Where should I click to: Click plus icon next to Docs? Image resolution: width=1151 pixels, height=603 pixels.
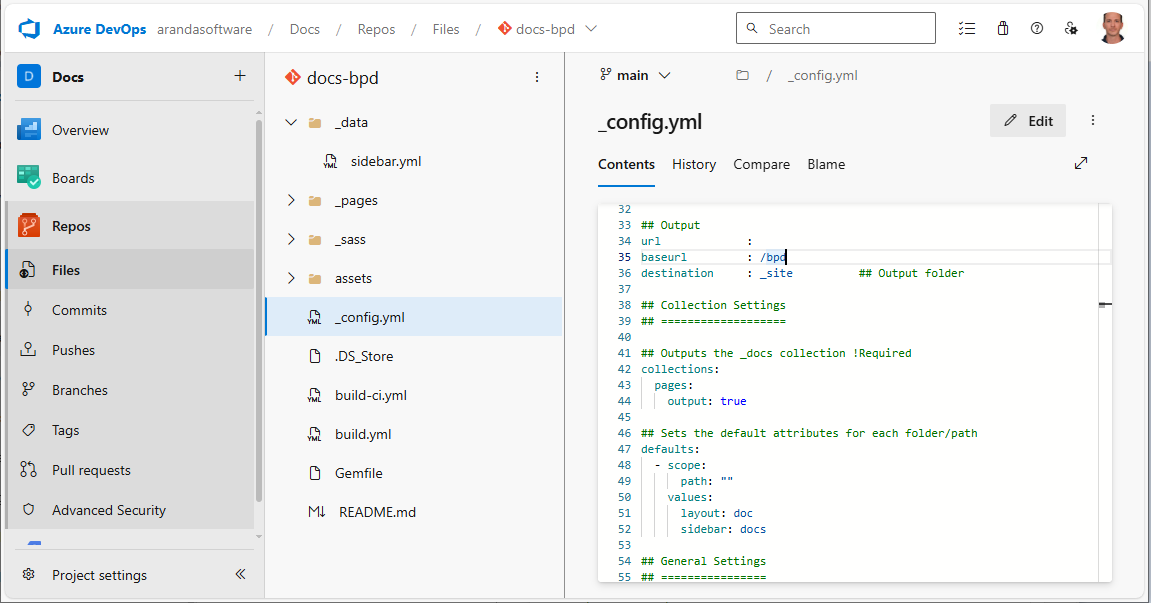click(x=239, y=76)
